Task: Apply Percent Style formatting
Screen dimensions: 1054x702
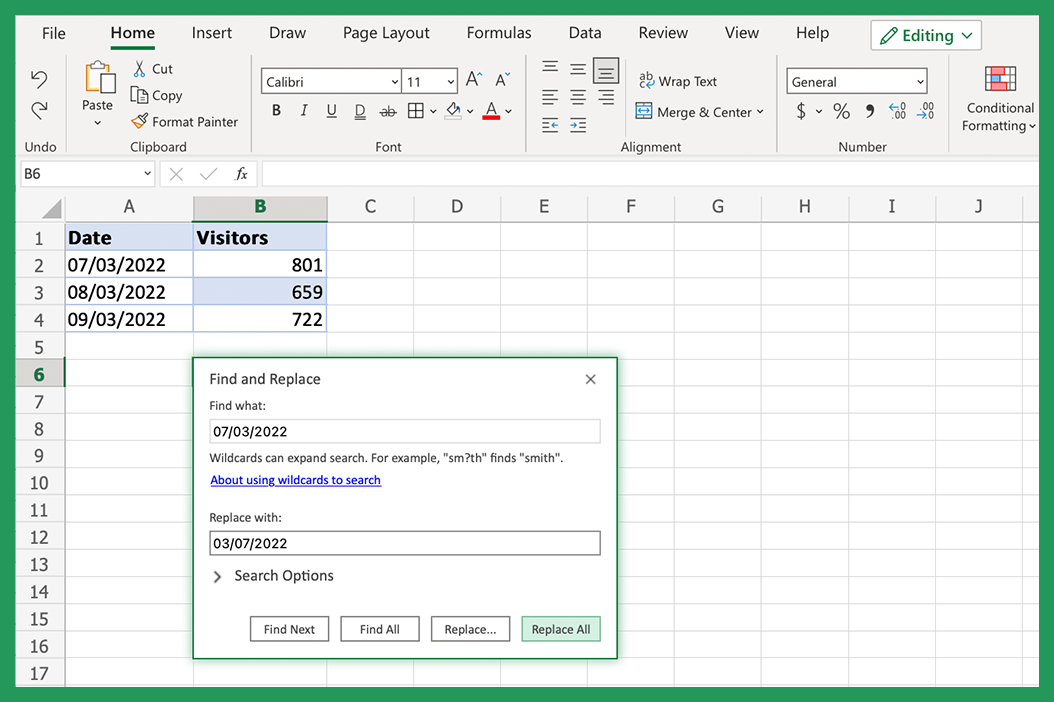Action: tap(841, 111)
